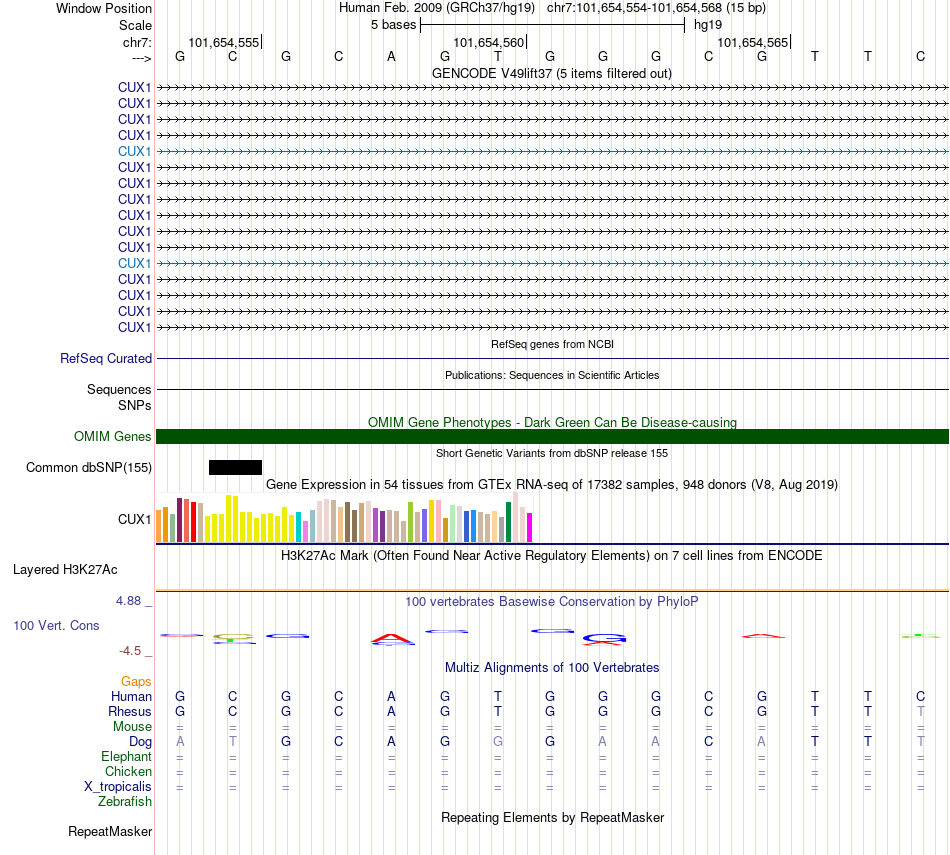Open 'Short Genetic Variants from dbSNP release 155'
This screenshot has height=855, width=950.
click(552, 453)
